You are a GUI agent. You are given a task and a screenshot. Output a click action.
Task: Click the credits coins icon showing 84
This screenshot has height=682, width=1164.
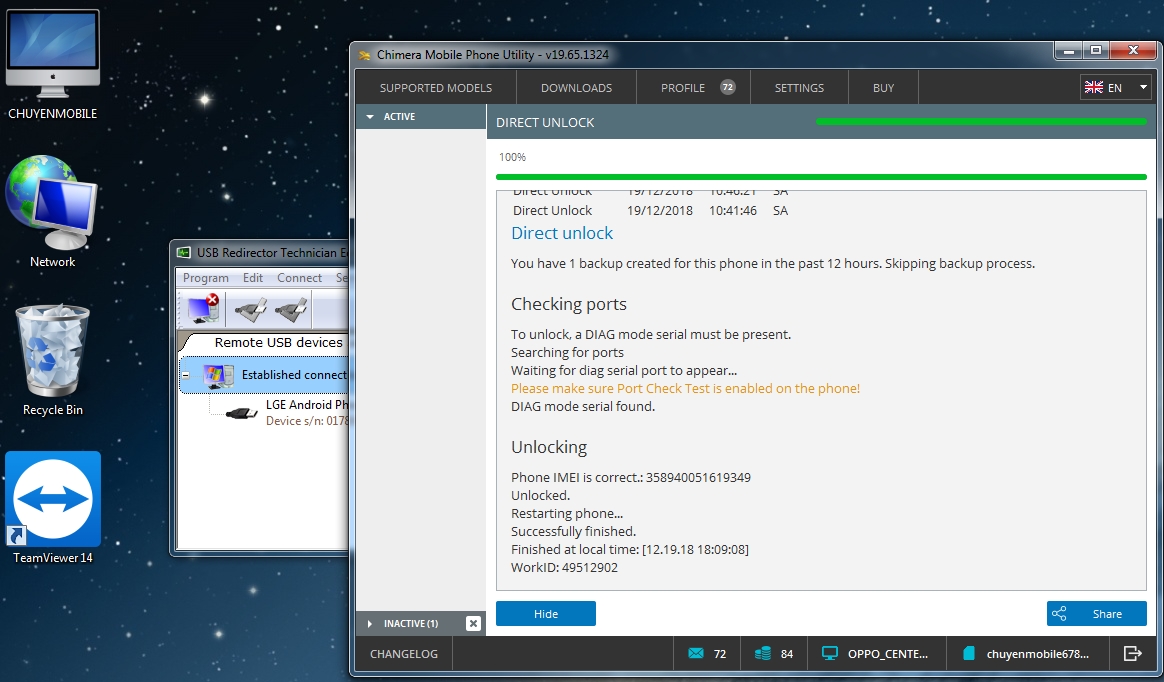point(762,653)
